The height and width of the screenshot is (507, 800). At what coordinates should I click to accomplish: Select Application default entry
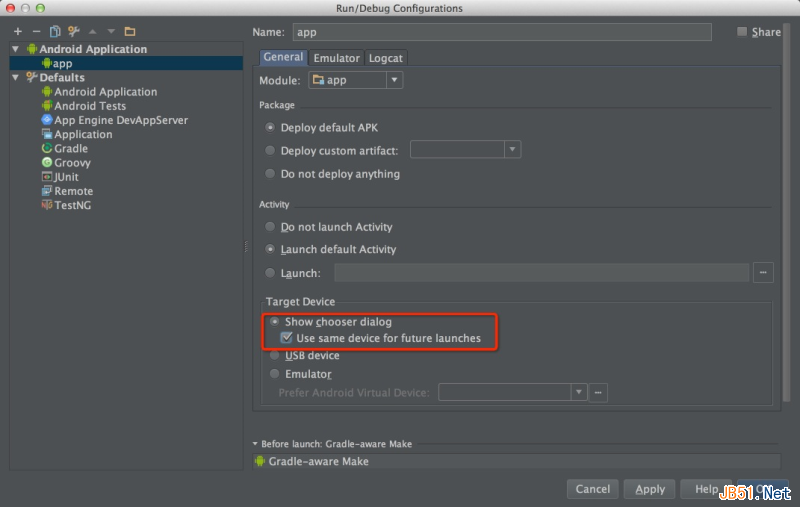click(77, 135)
